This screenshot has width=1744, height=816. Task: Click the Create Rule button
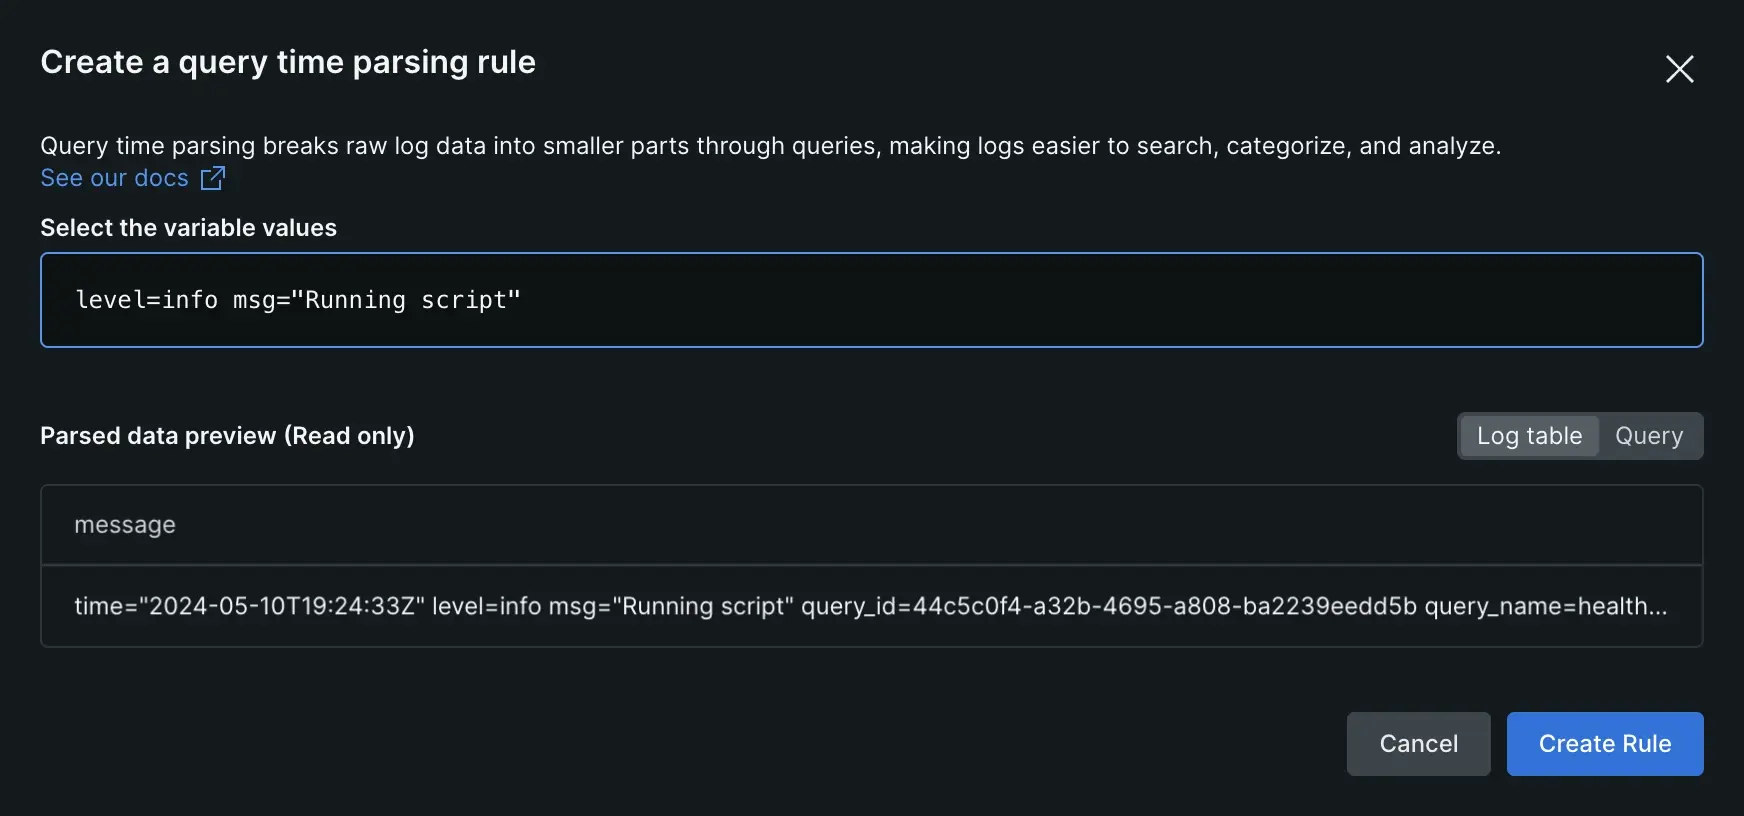tap(1604, 744)
